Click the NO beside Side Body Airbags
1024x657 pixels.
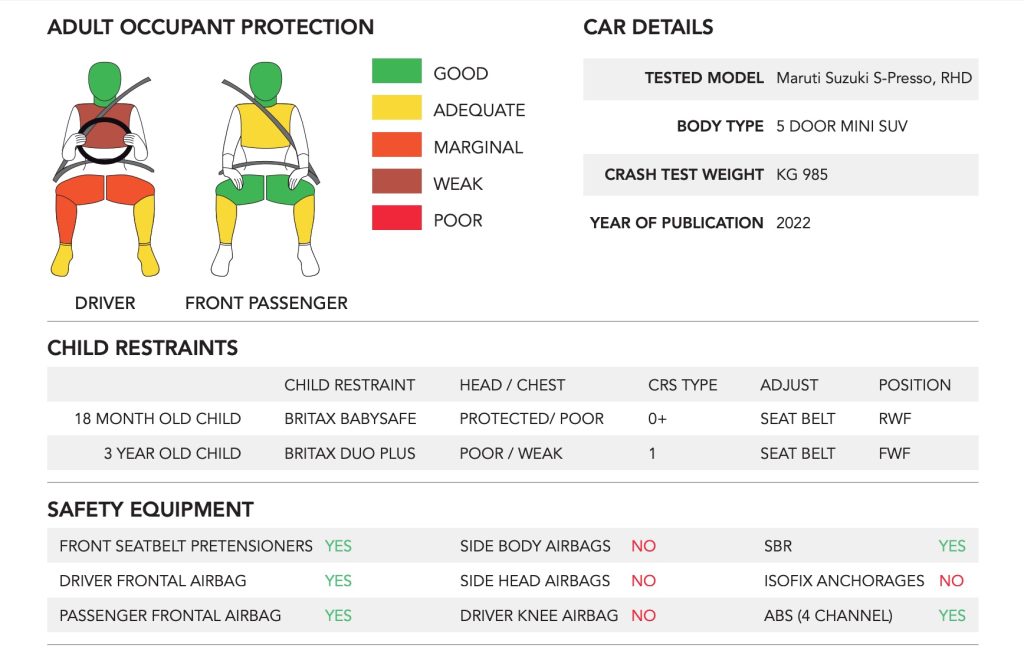(643, 546)
